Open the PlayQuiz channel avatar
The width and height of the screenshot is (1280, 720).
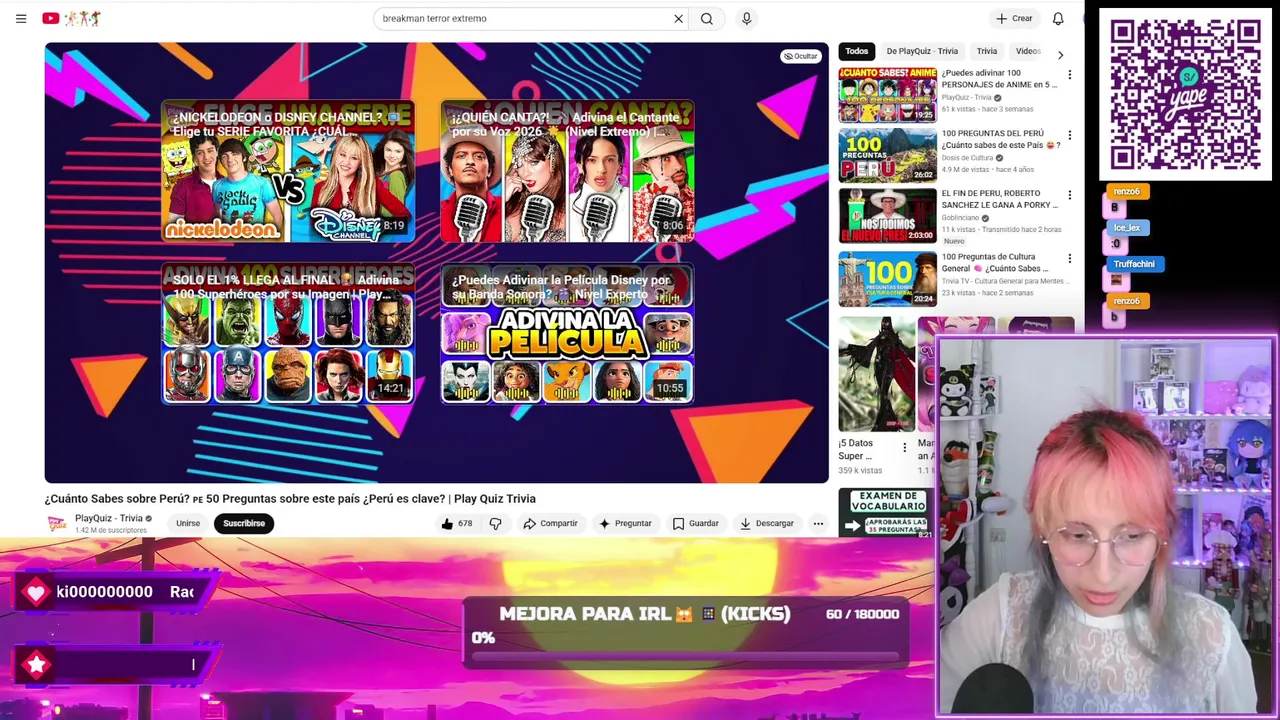[x=57, y=523]
